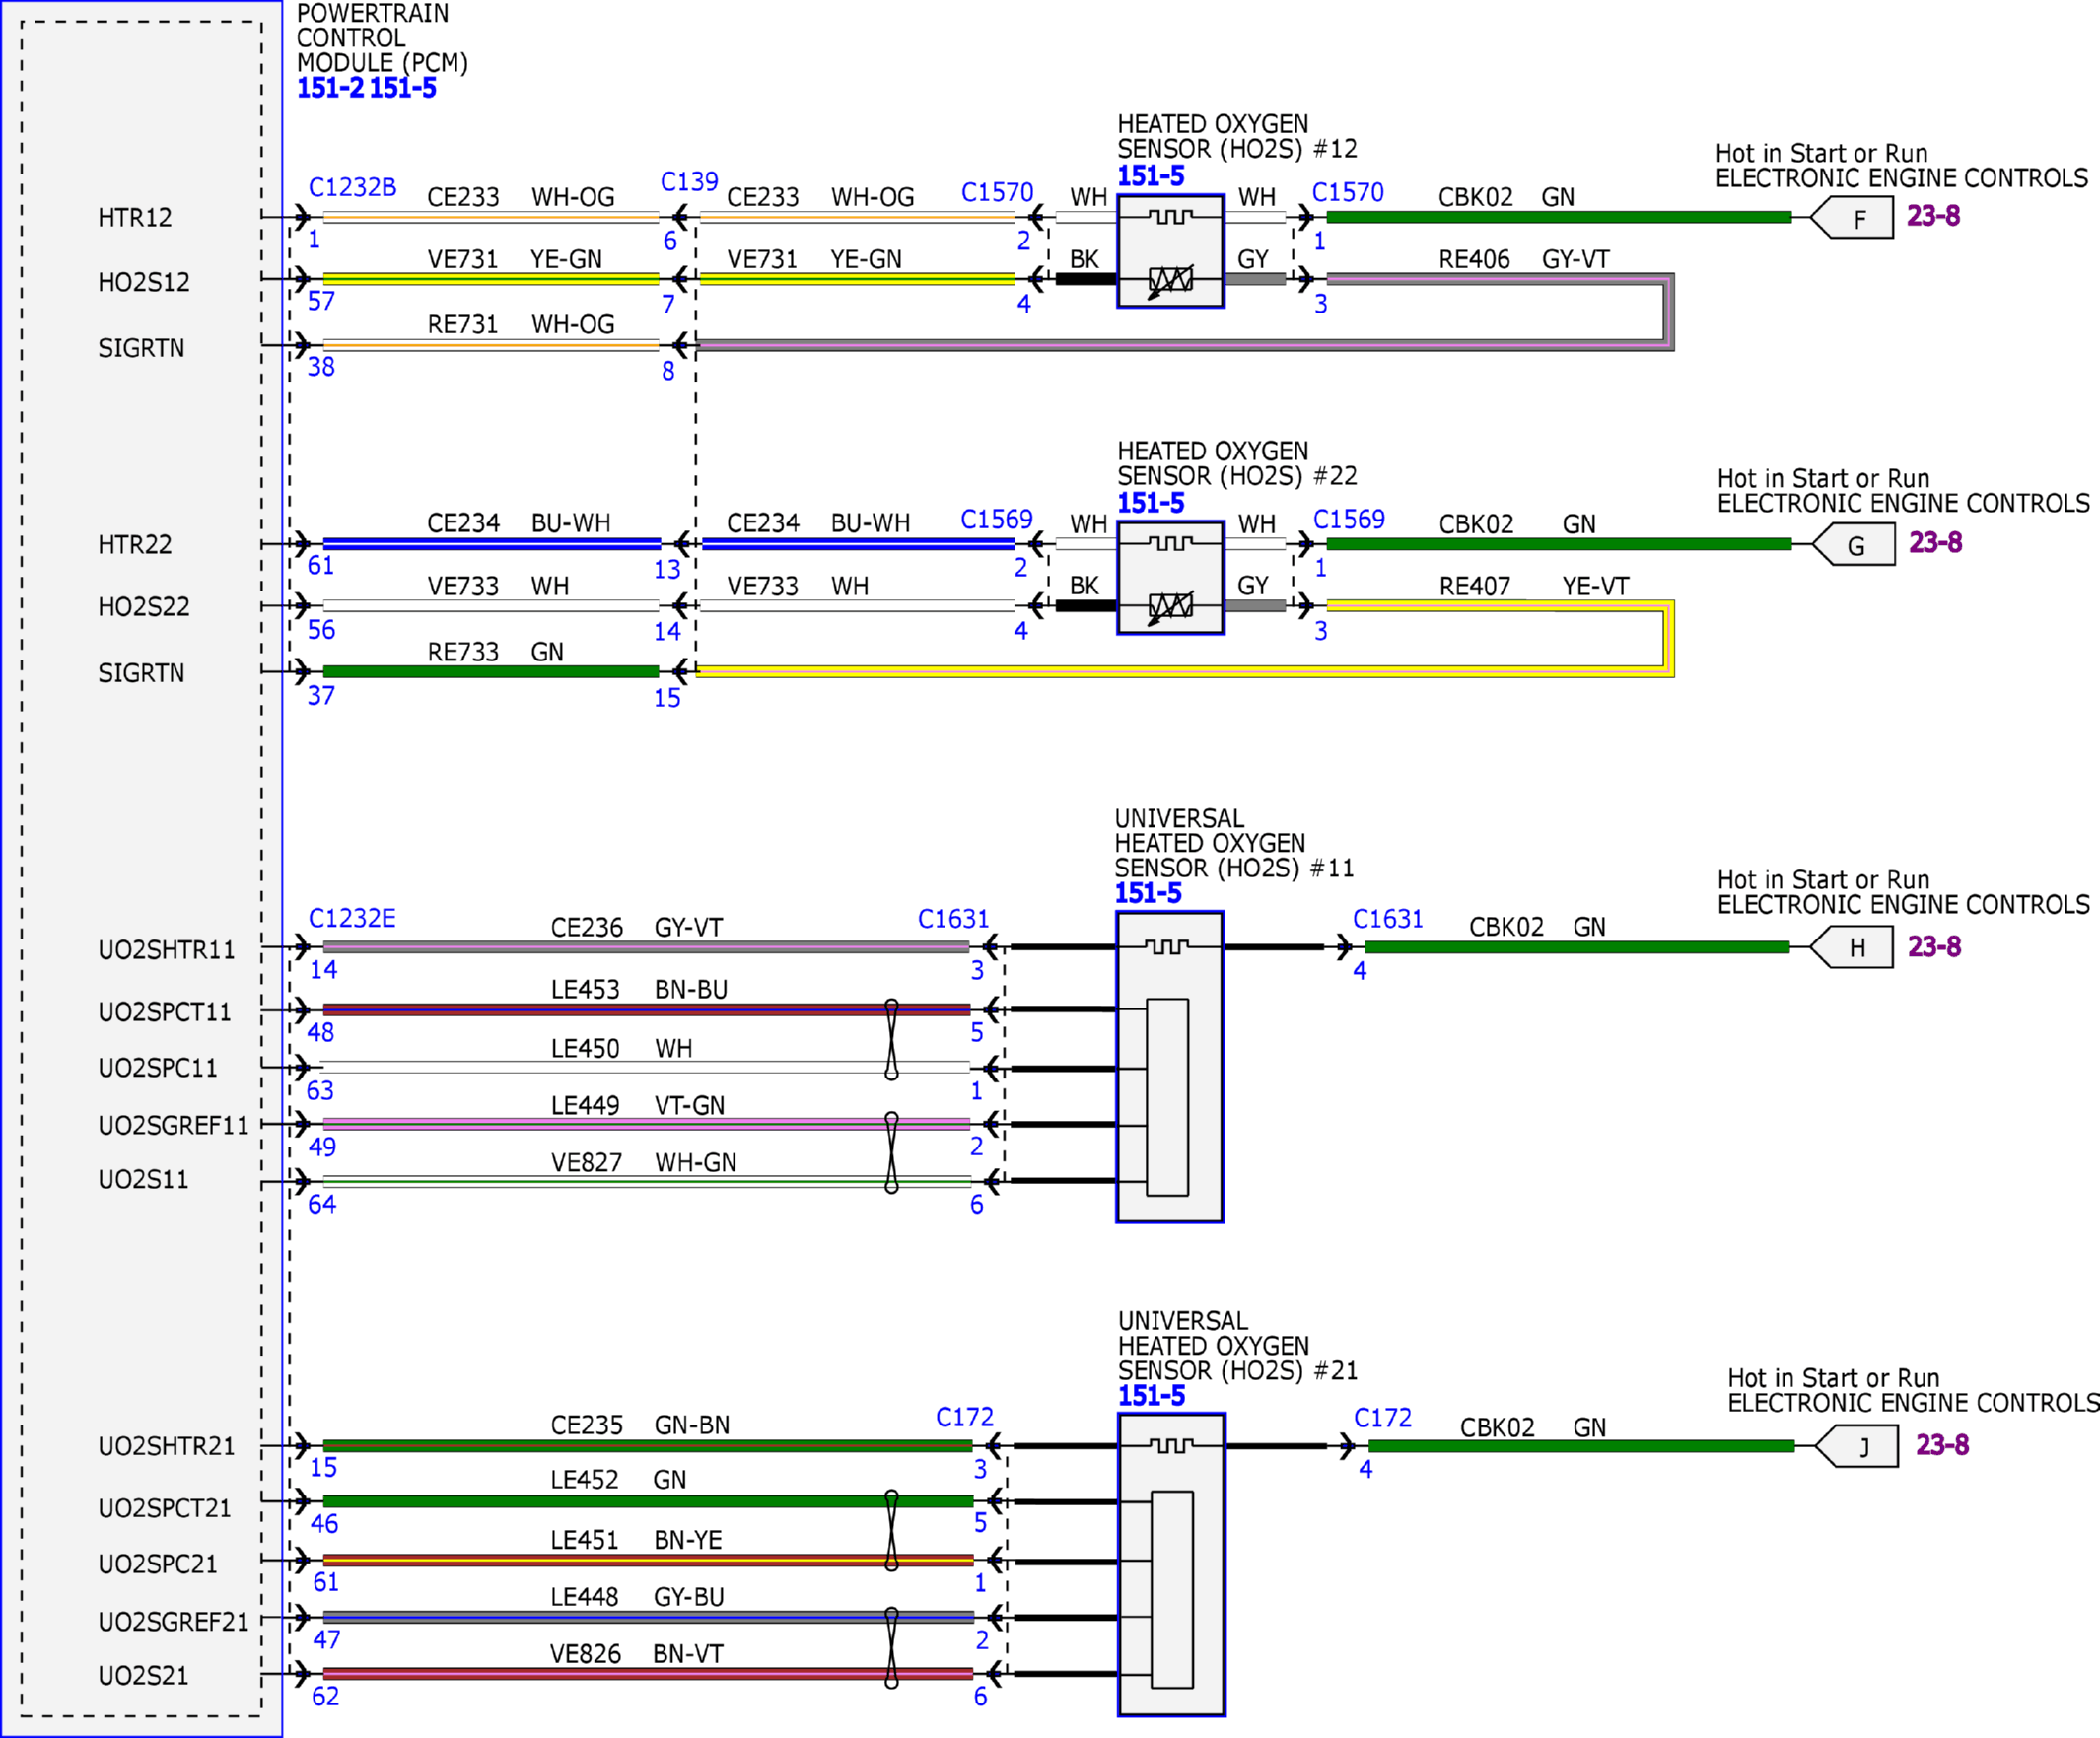Select the Universal HO2S #21 sensor box
This screenshot has width=2100, height=1738.
pos(1171,1565)
